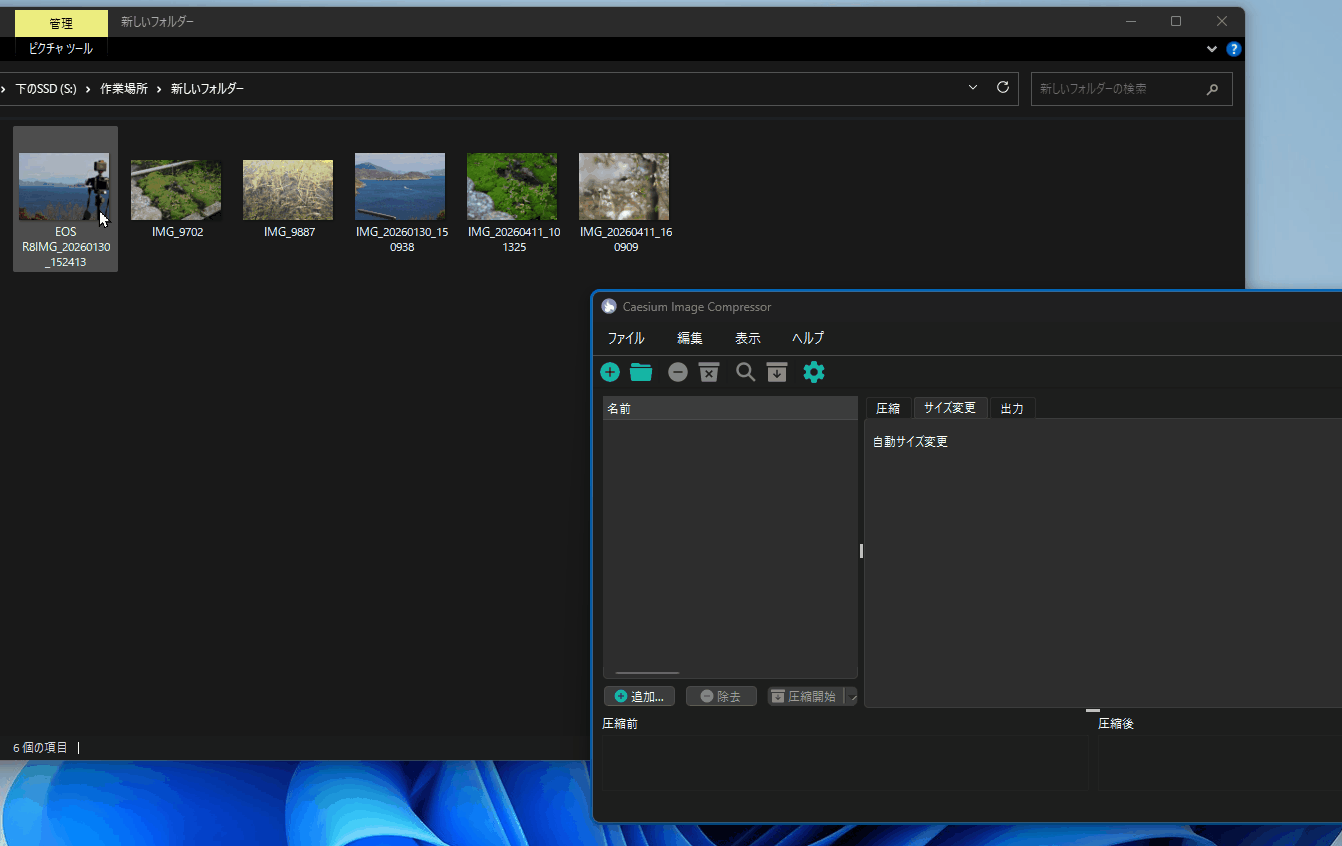The width and height of the screenshot is (1342, 846).
Task: Clear list with the box-X toolbar icon
Action: 709,372
